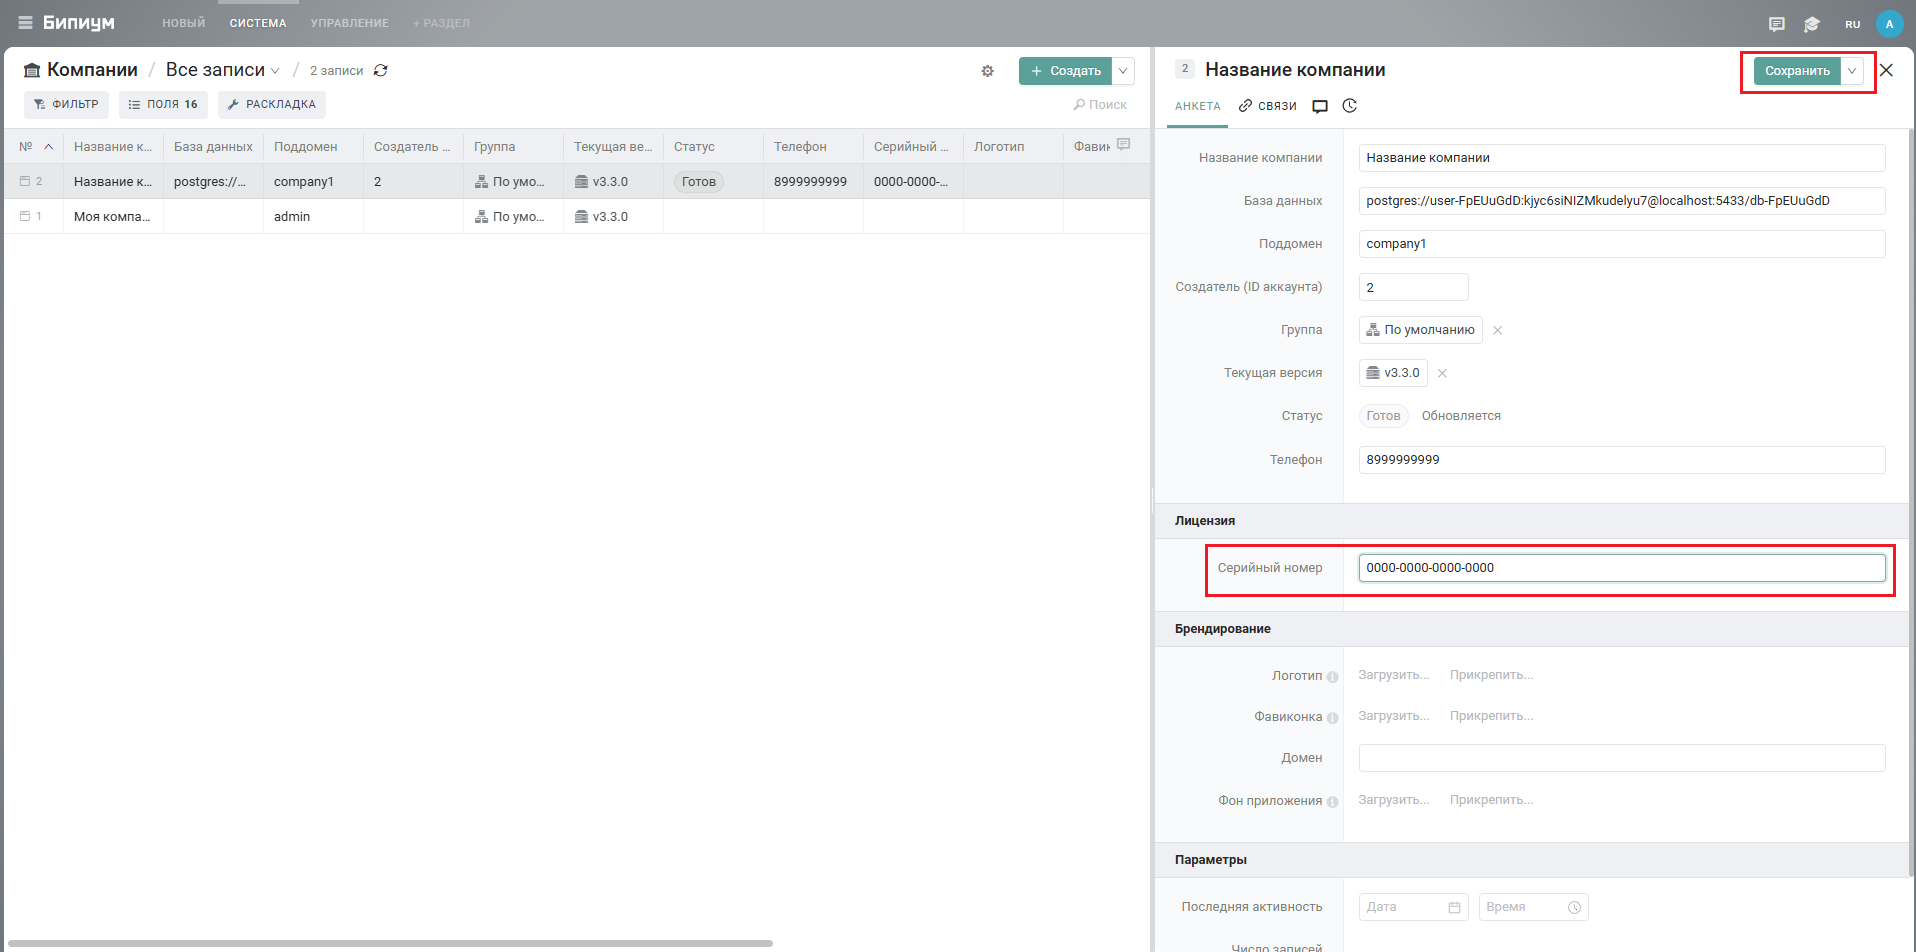Focus the База данных input field

1621,201
